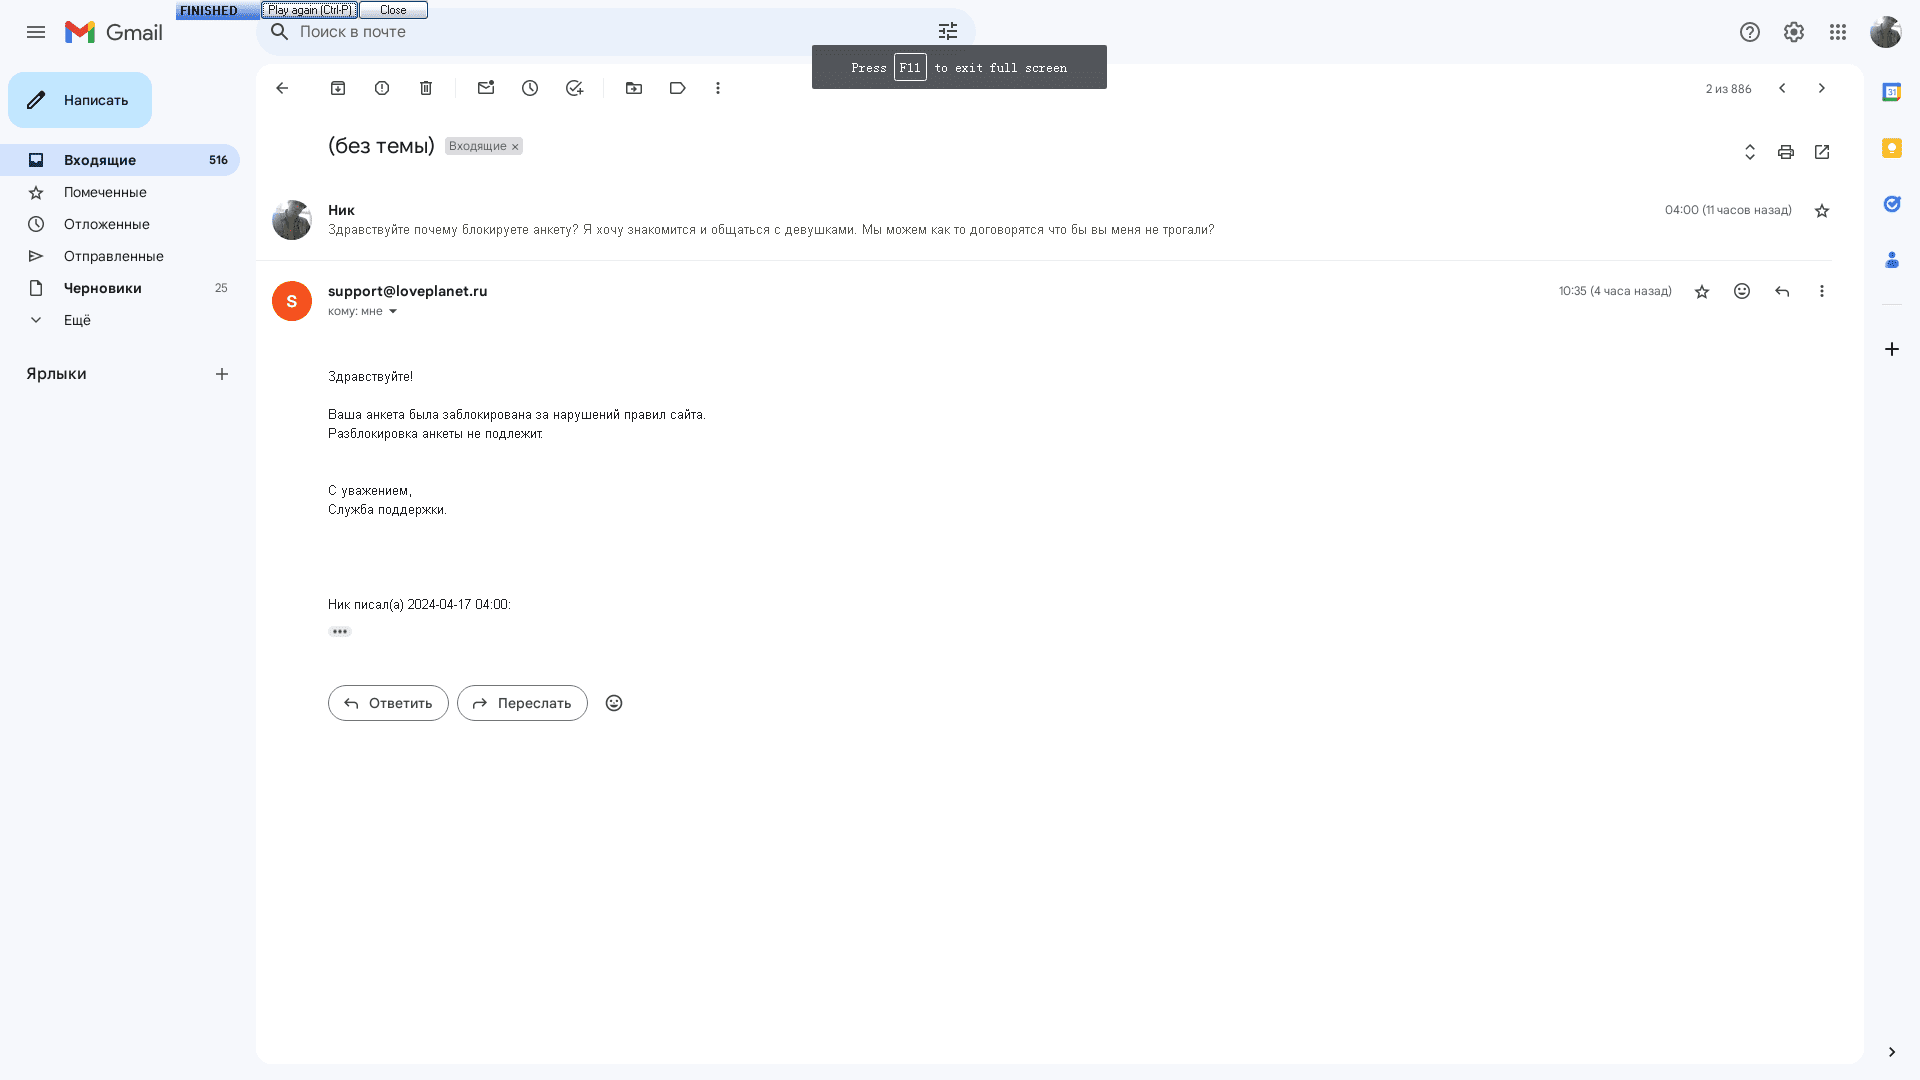The height and width of the screenshot is (1080, 1920).
Task: Click the print email icon
Action: (x=1785, y=152)
